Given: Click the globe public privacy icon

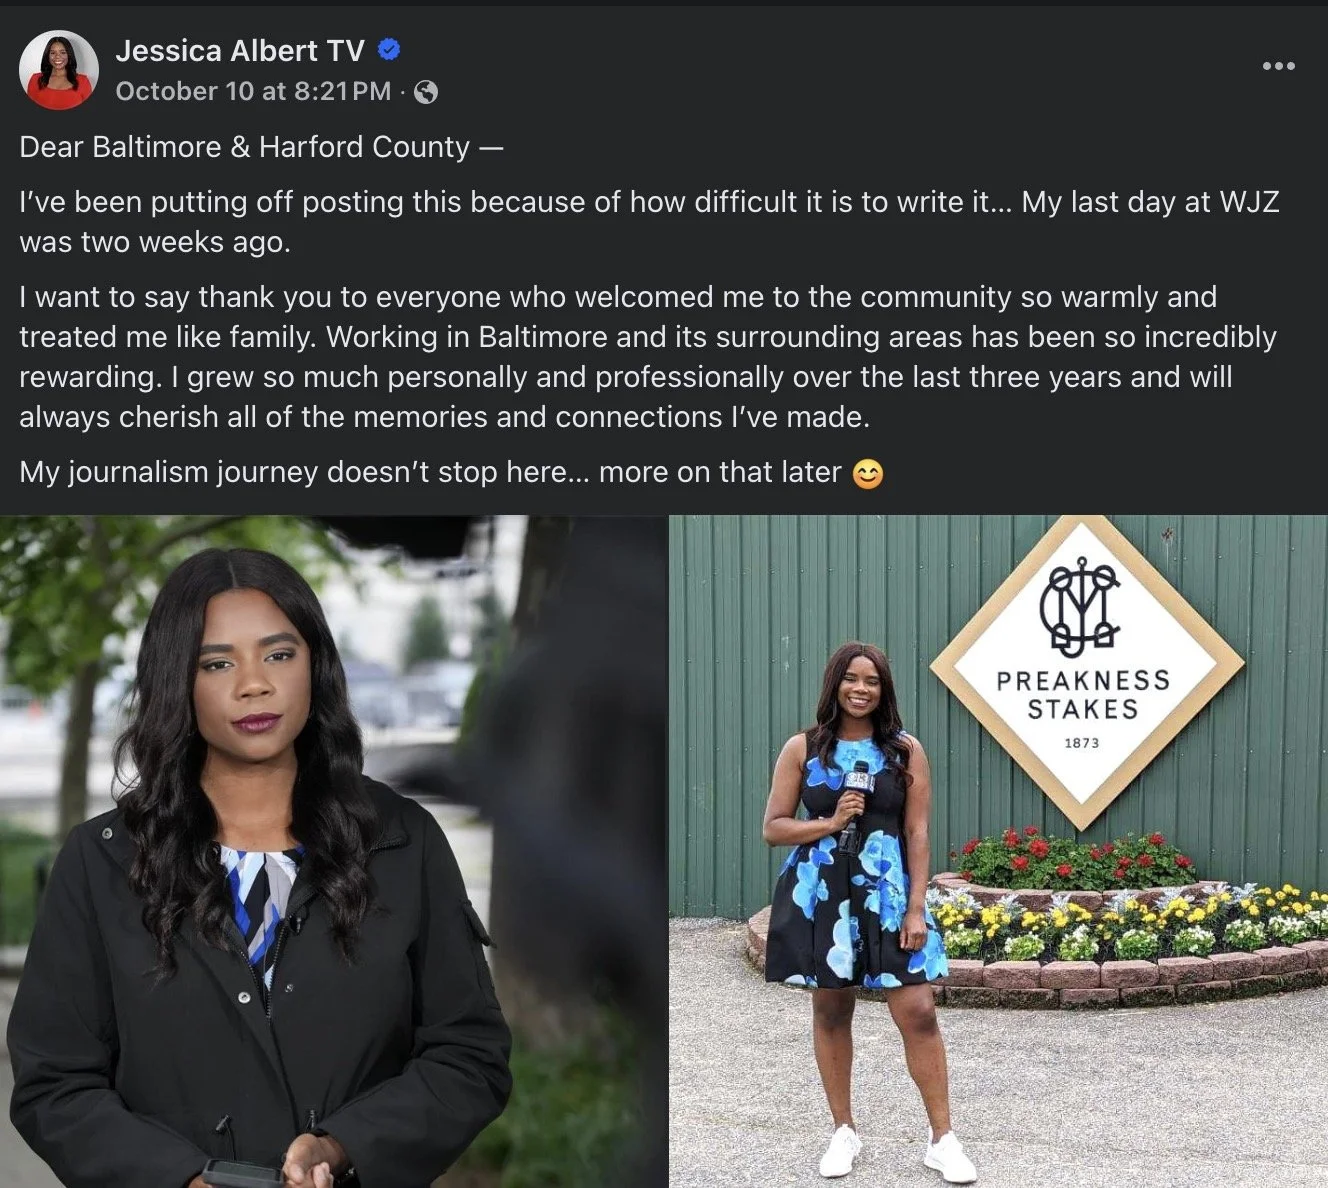Looking at the screenshot, I should [x=425, y=92].
